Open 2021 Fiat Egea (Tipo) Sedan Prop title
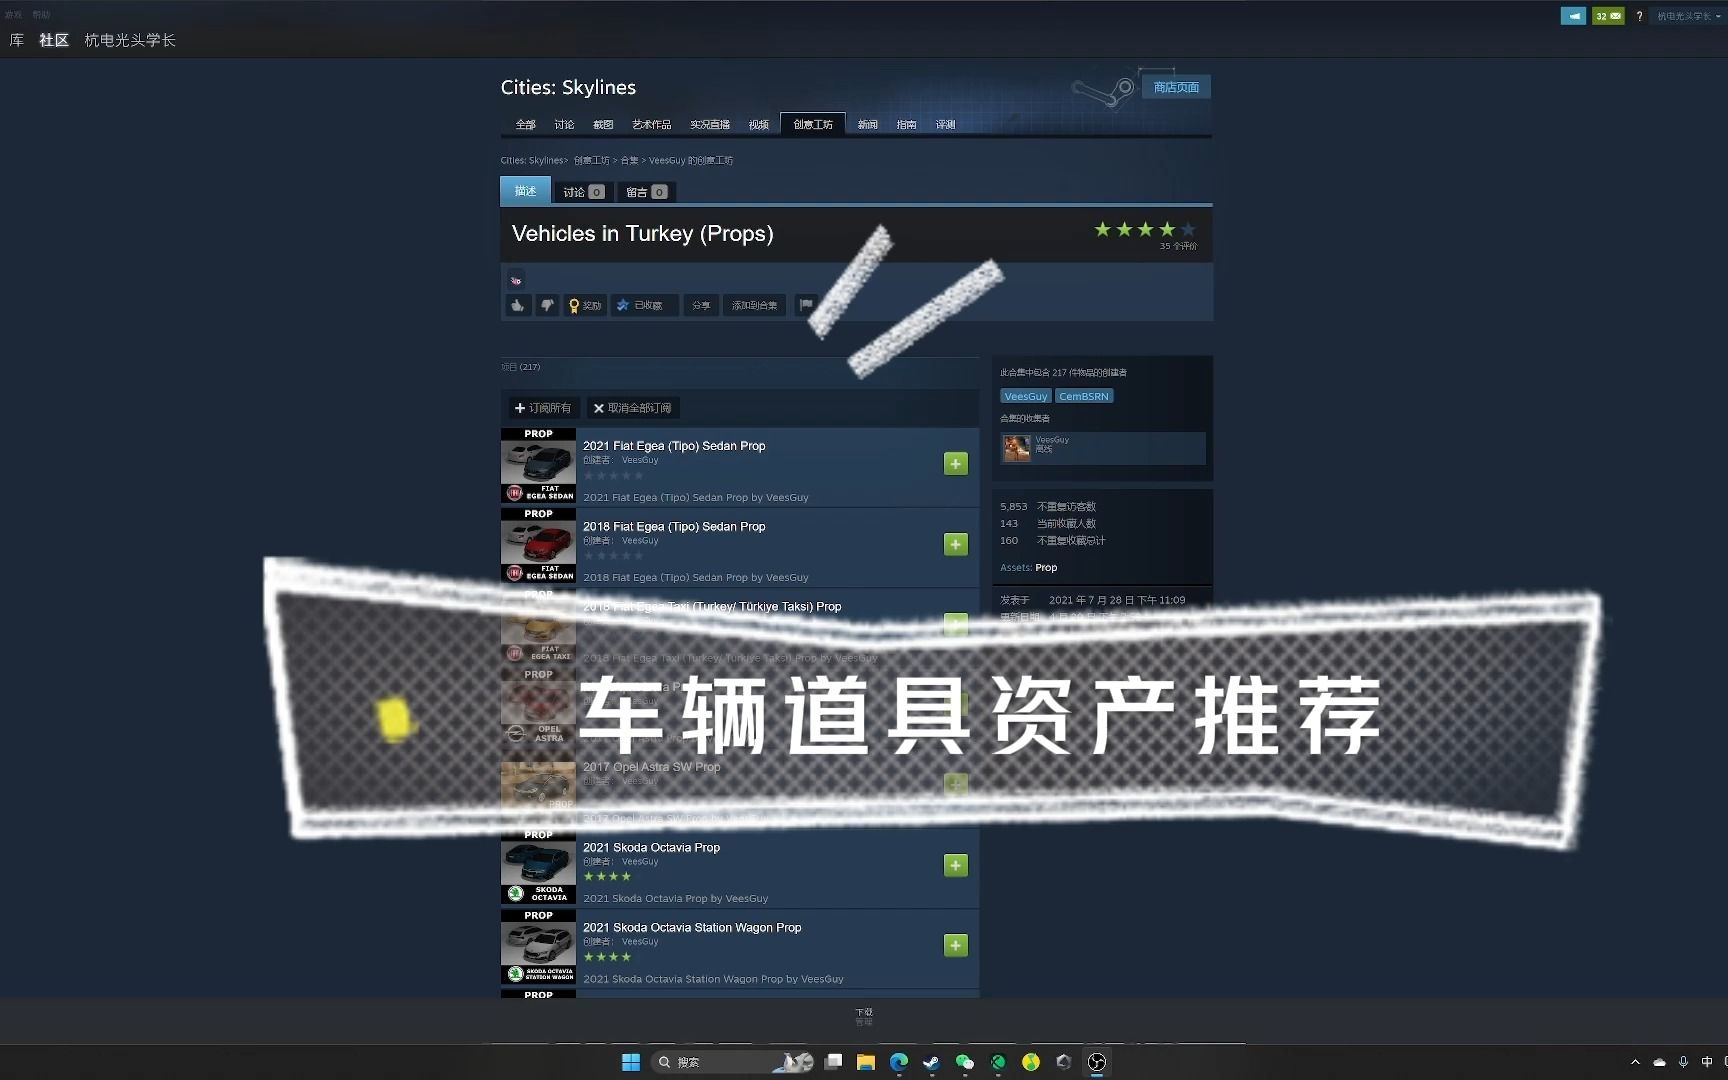The height and width of the screenshot is (1080, 1728). coord(674,446)
